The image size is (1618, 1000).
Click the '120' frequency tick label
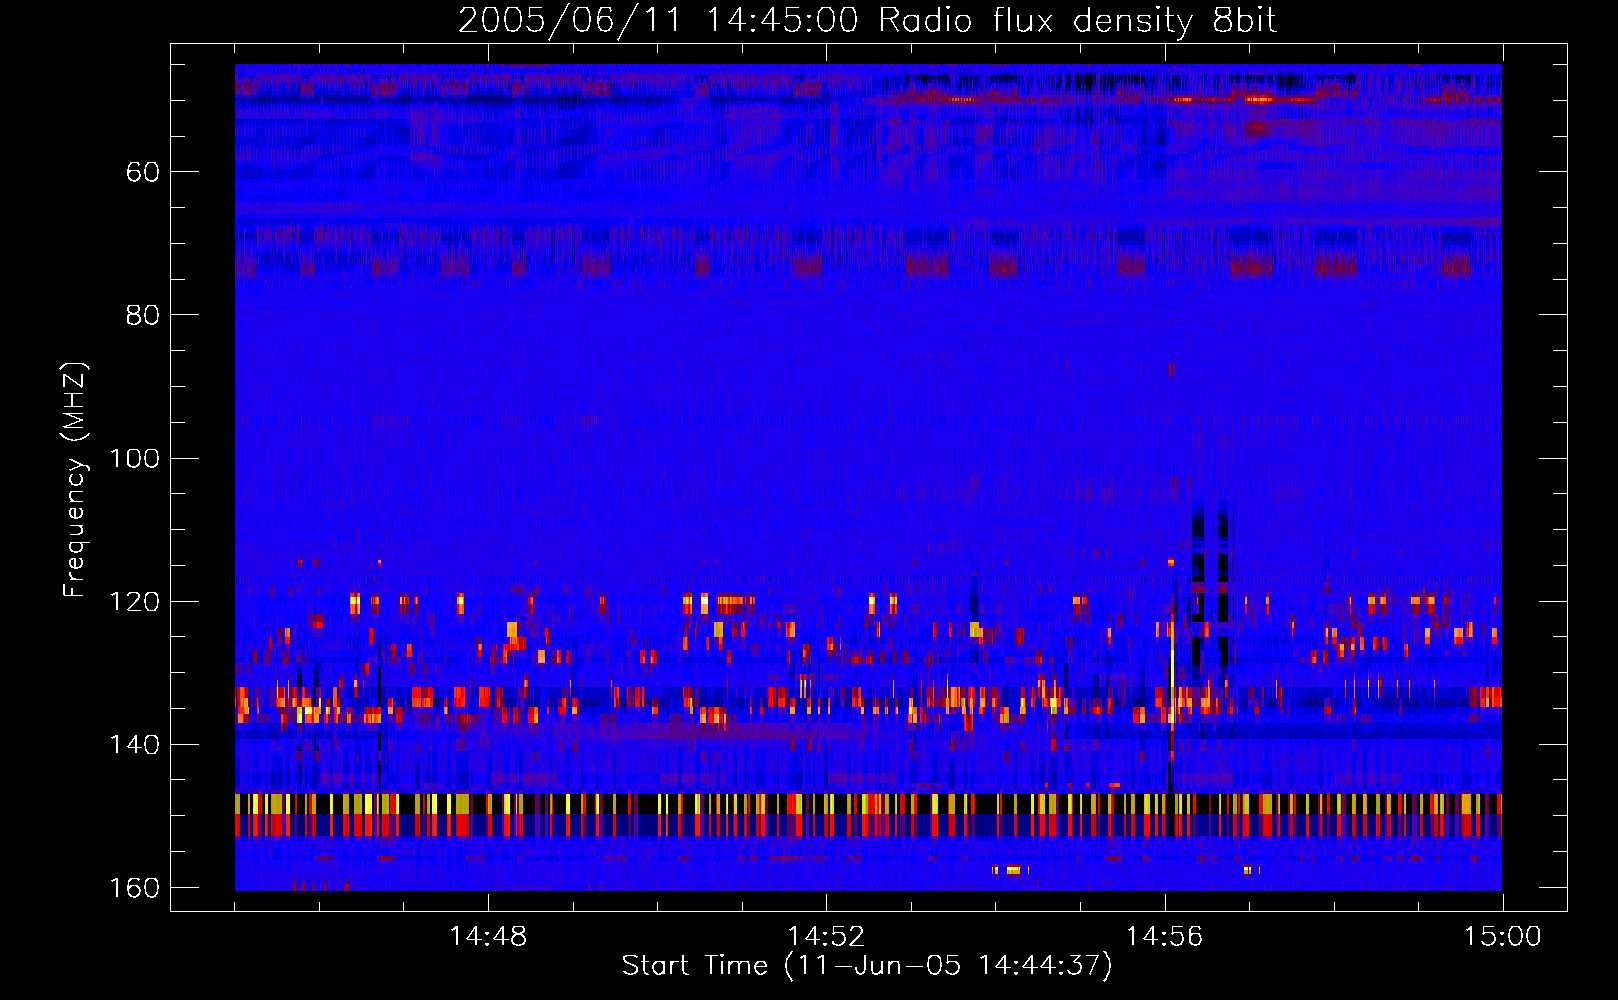tap(135, 602)
